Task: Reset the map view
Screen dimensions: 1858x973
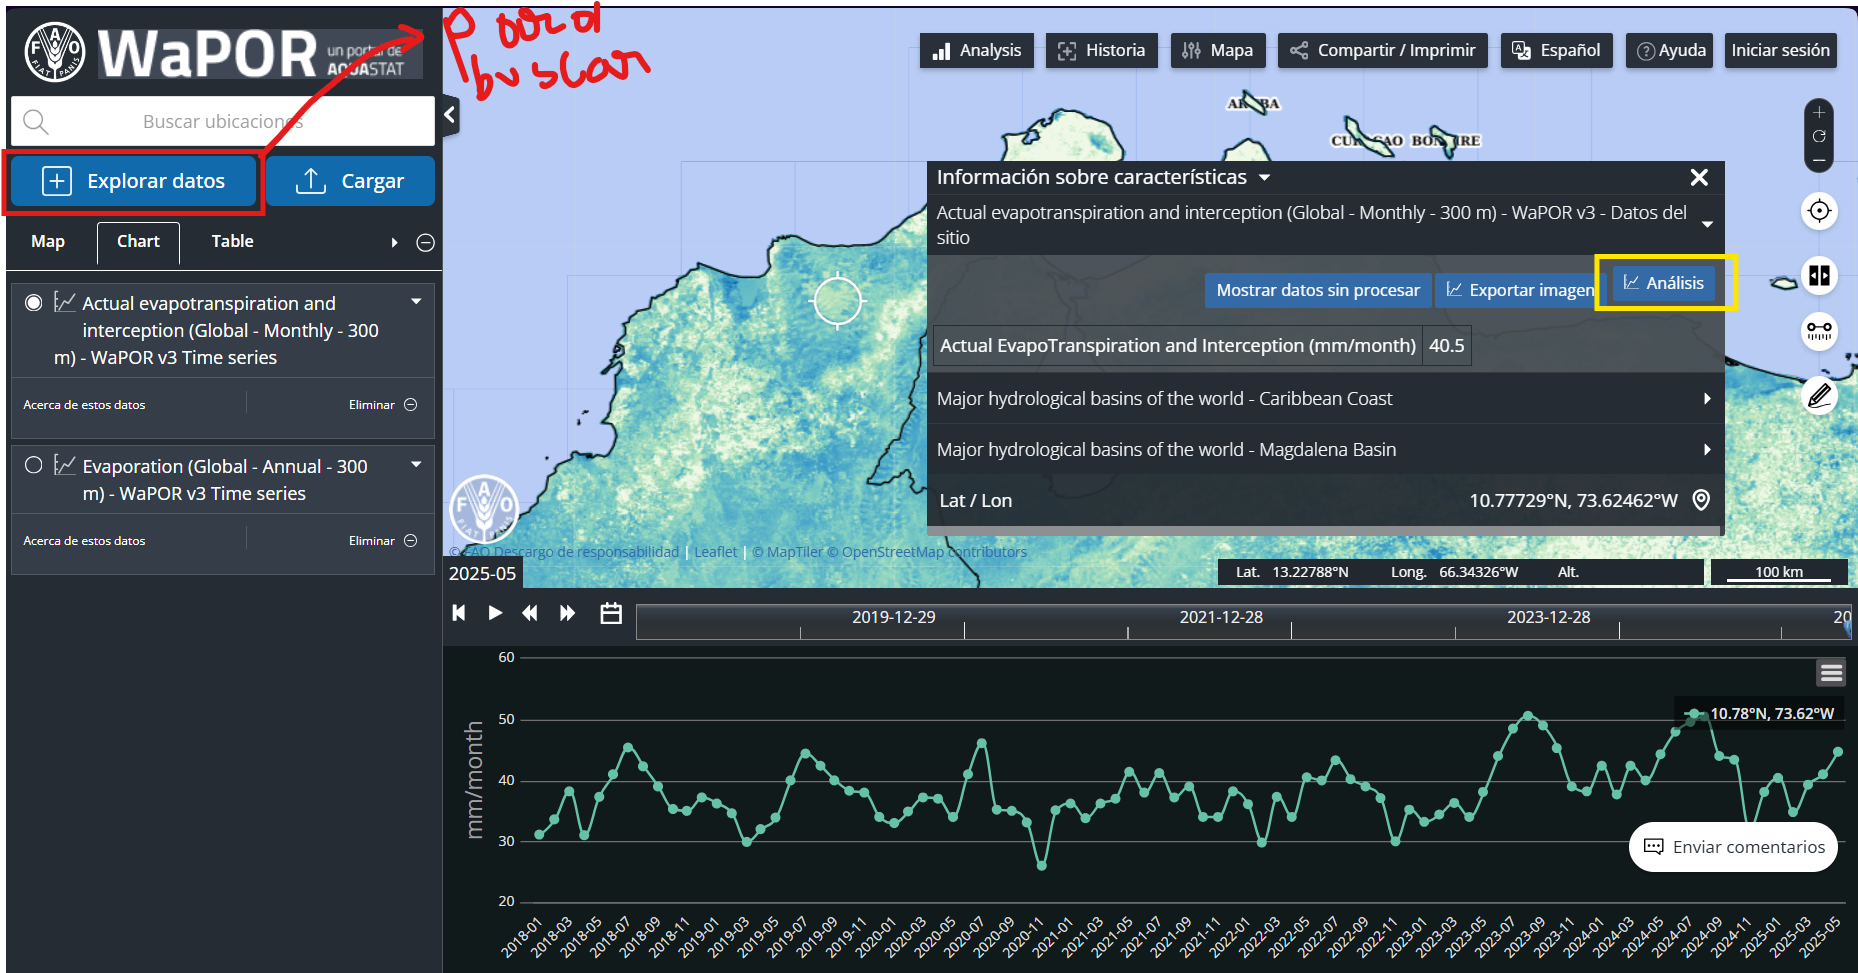Action: click(x=1819, y=136)
